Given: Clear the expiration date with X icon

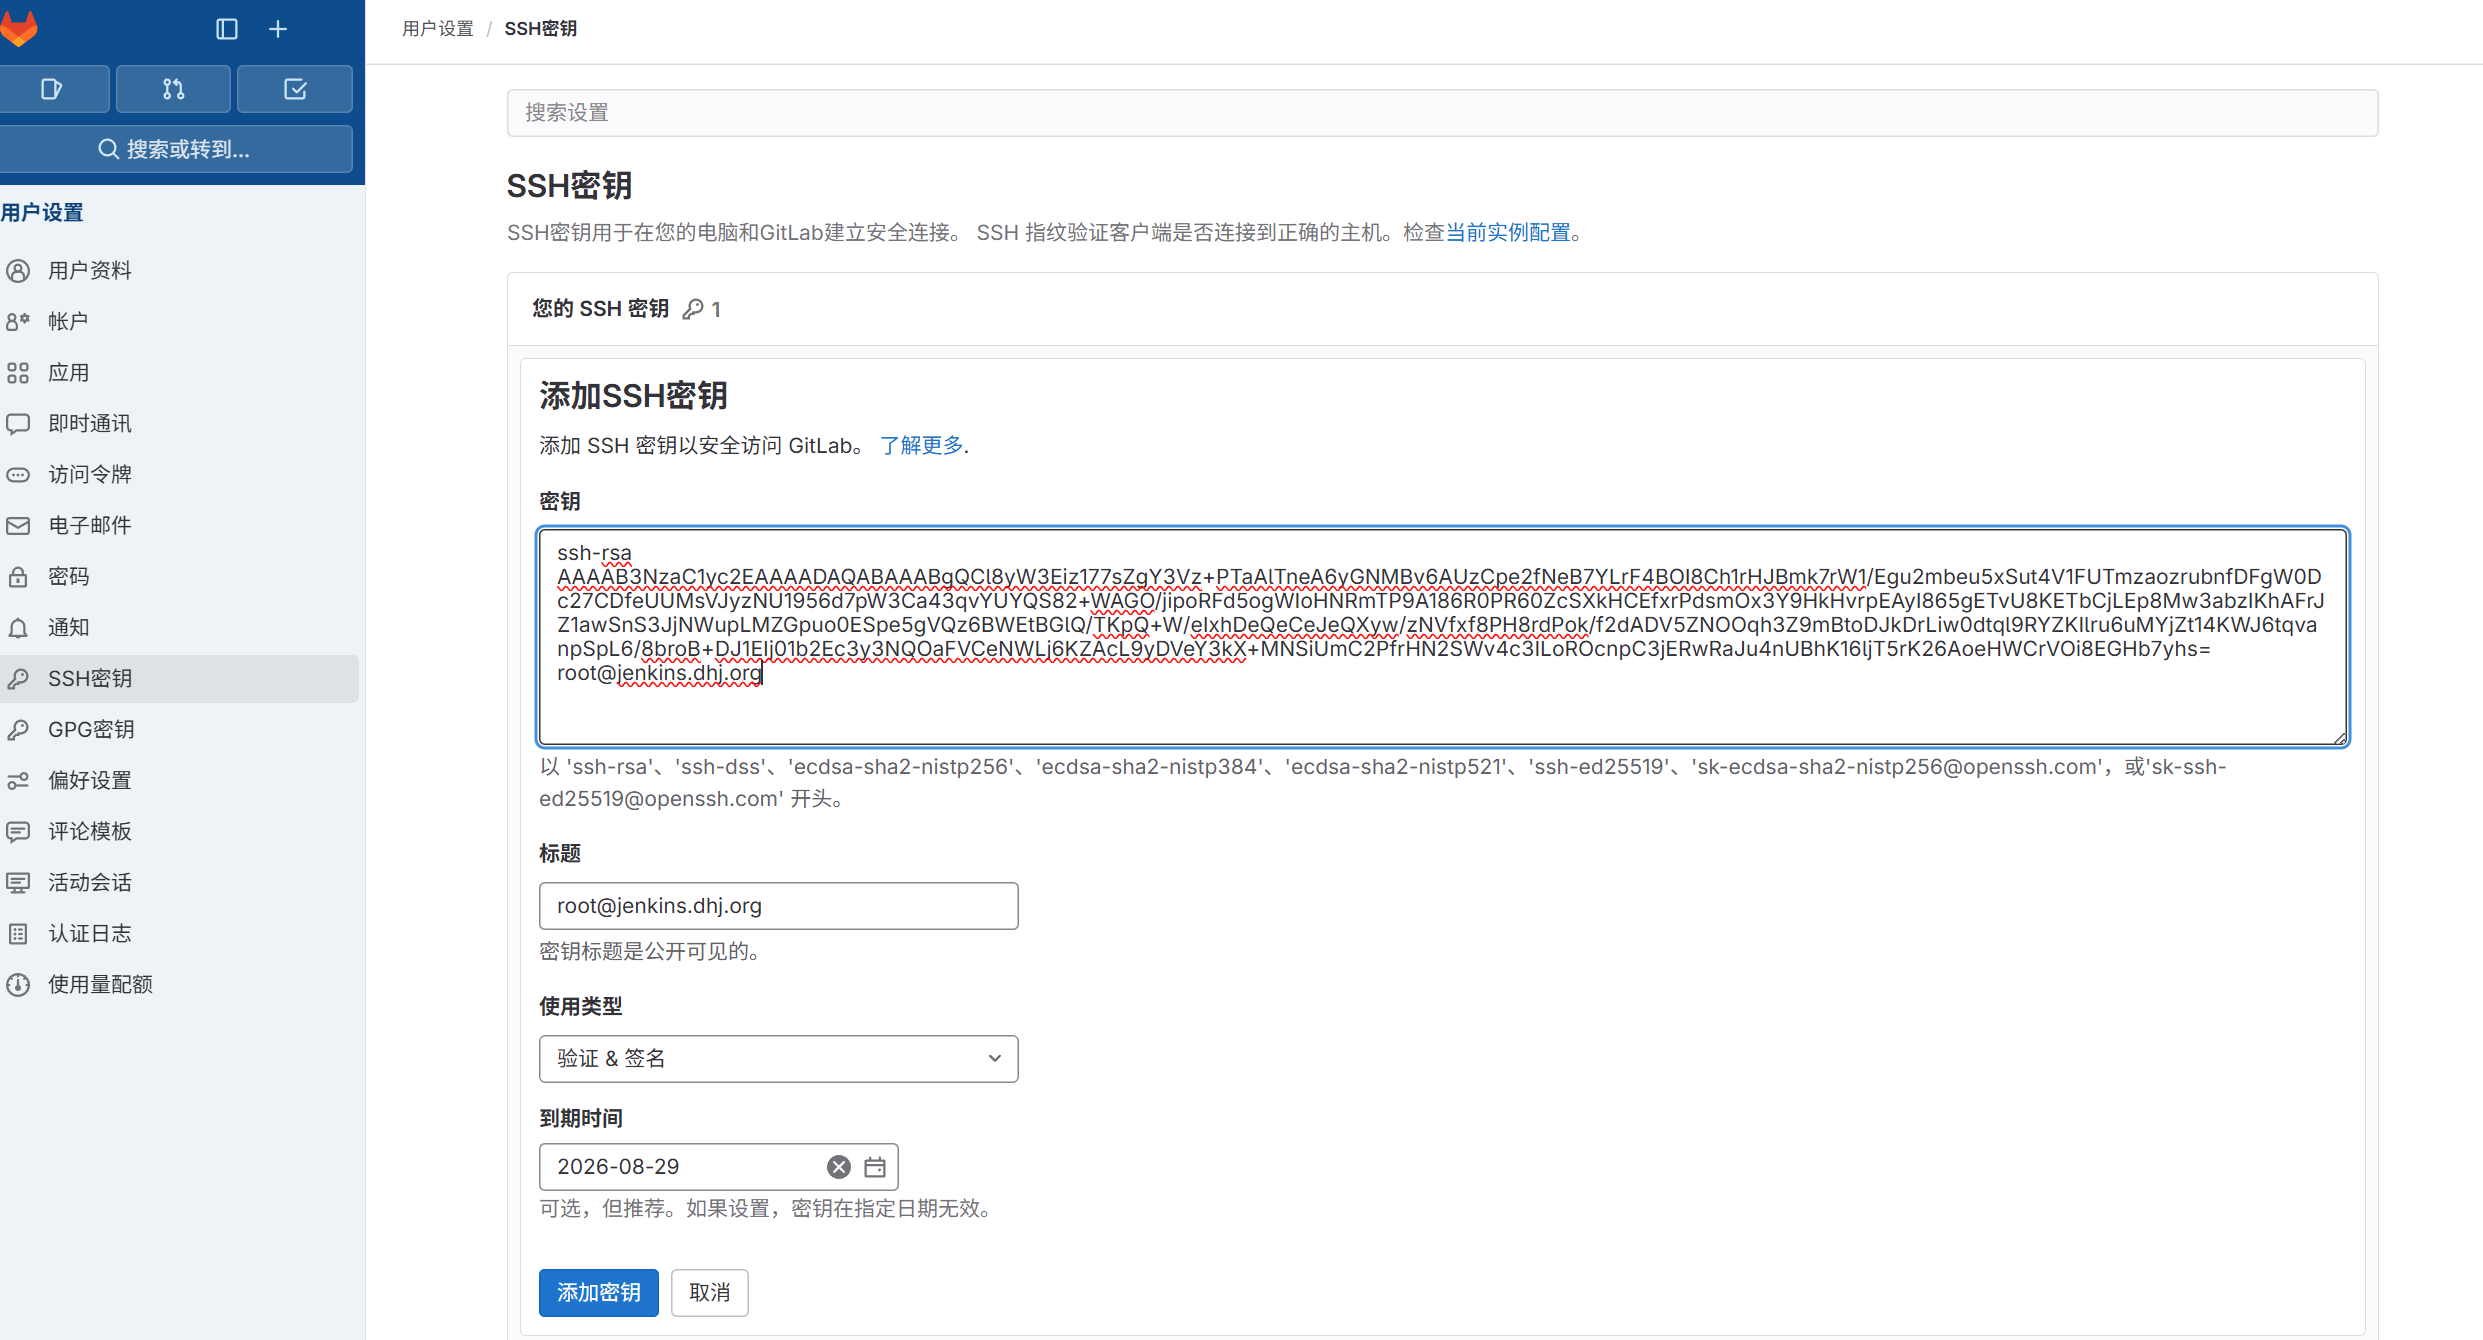Looking at the screenshot, I should click(x=838, y=1167).
